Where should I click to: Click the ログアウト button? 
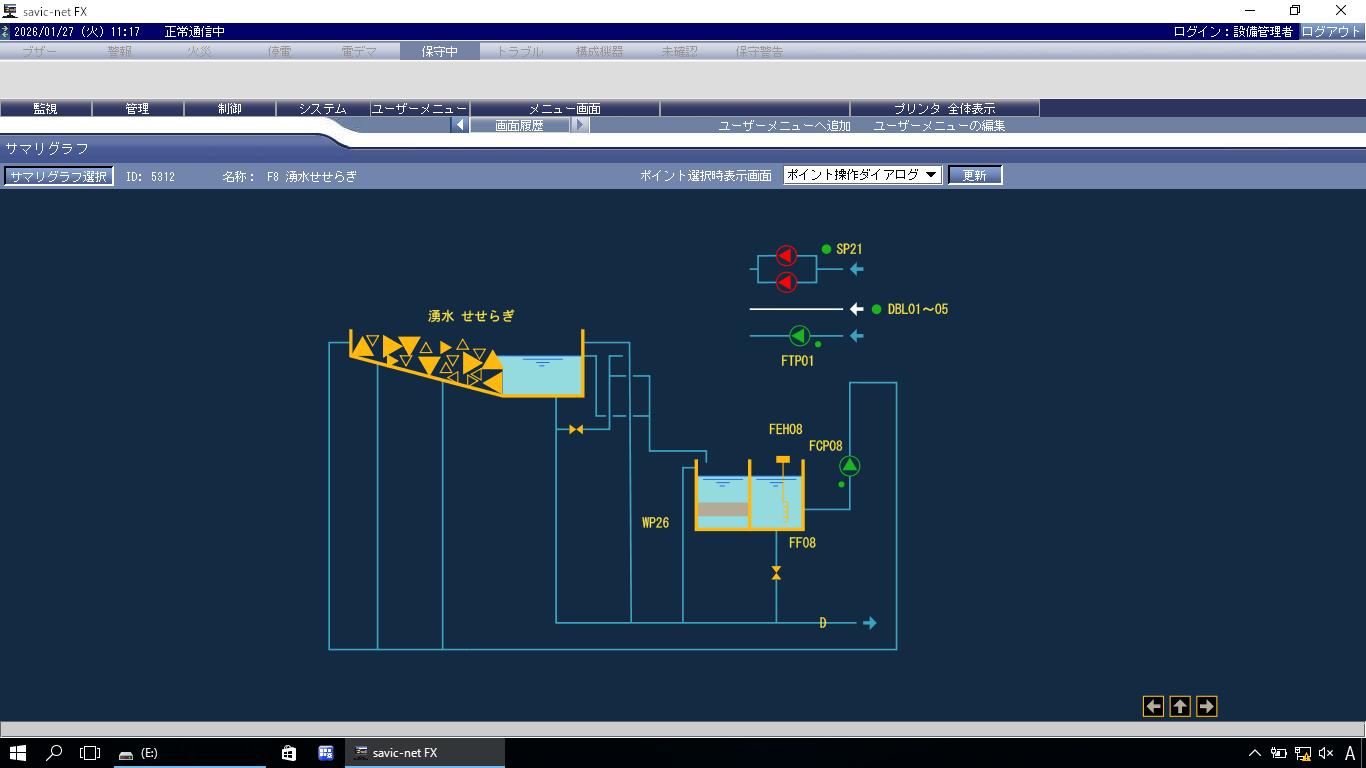click(x=1331, y=31)
